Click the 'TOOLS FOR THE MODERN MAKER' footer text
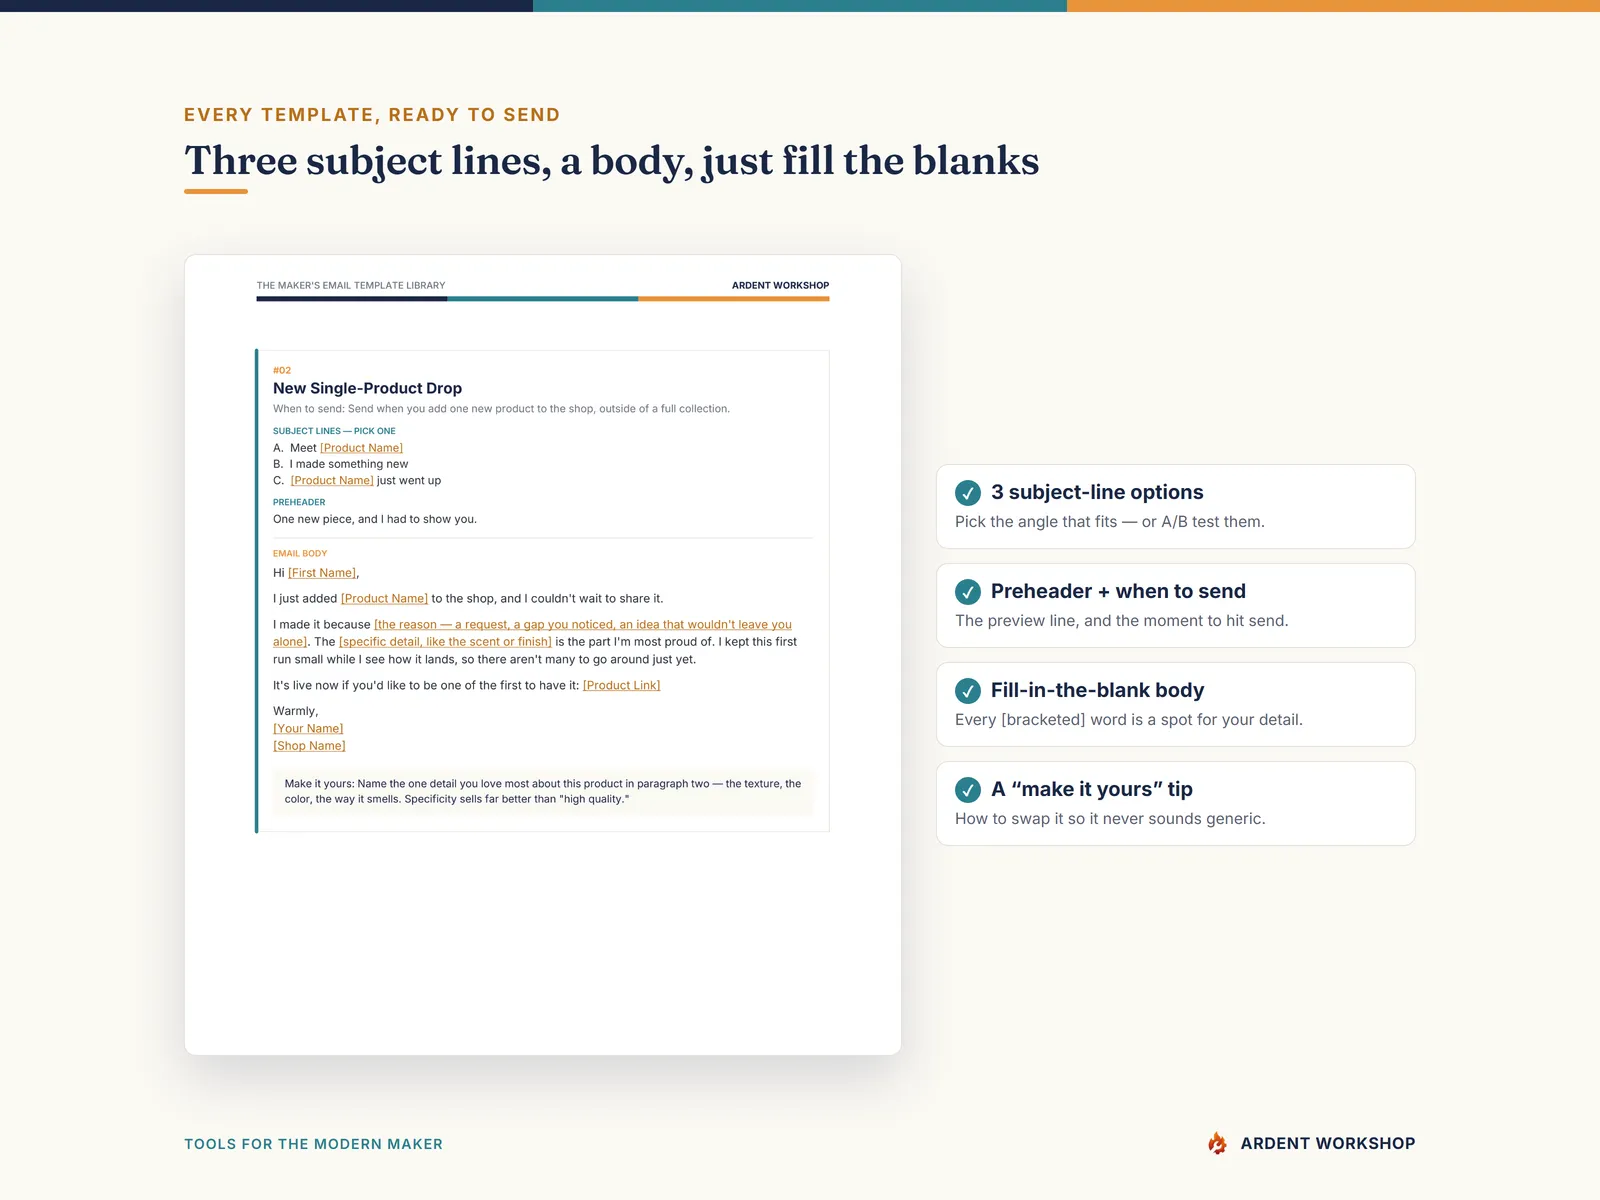Screen dimensions: 1600x1200 click(313, 1144)
